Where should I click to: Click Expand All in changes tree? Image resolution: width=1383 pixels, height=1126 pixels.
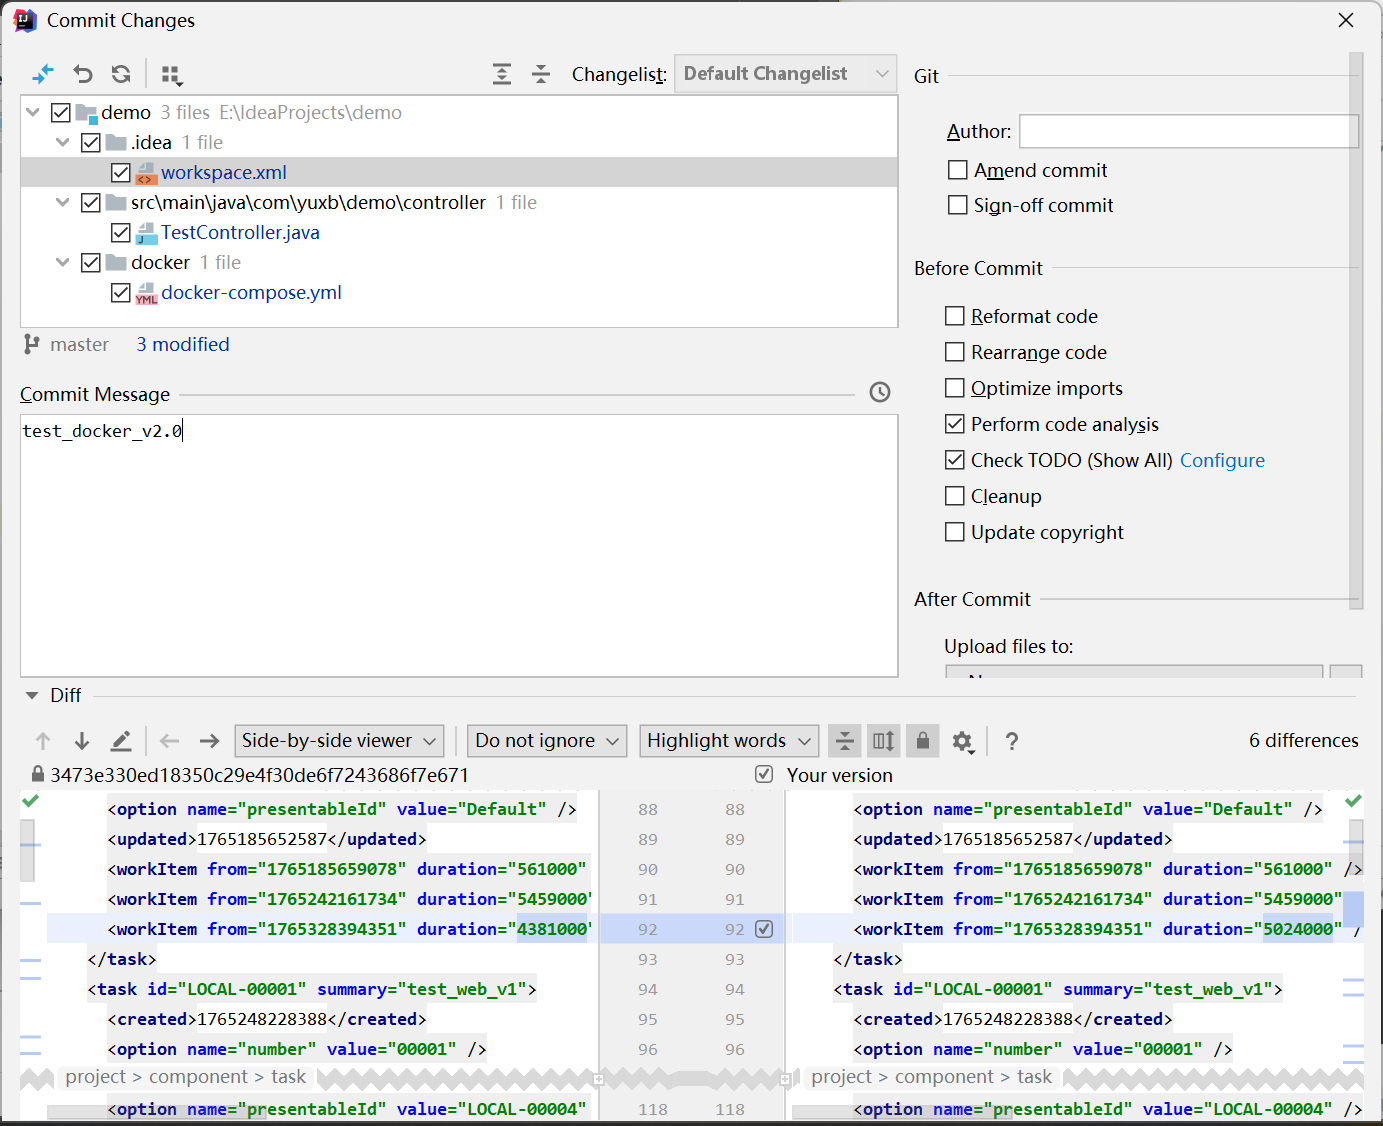[x=502, y=74]
